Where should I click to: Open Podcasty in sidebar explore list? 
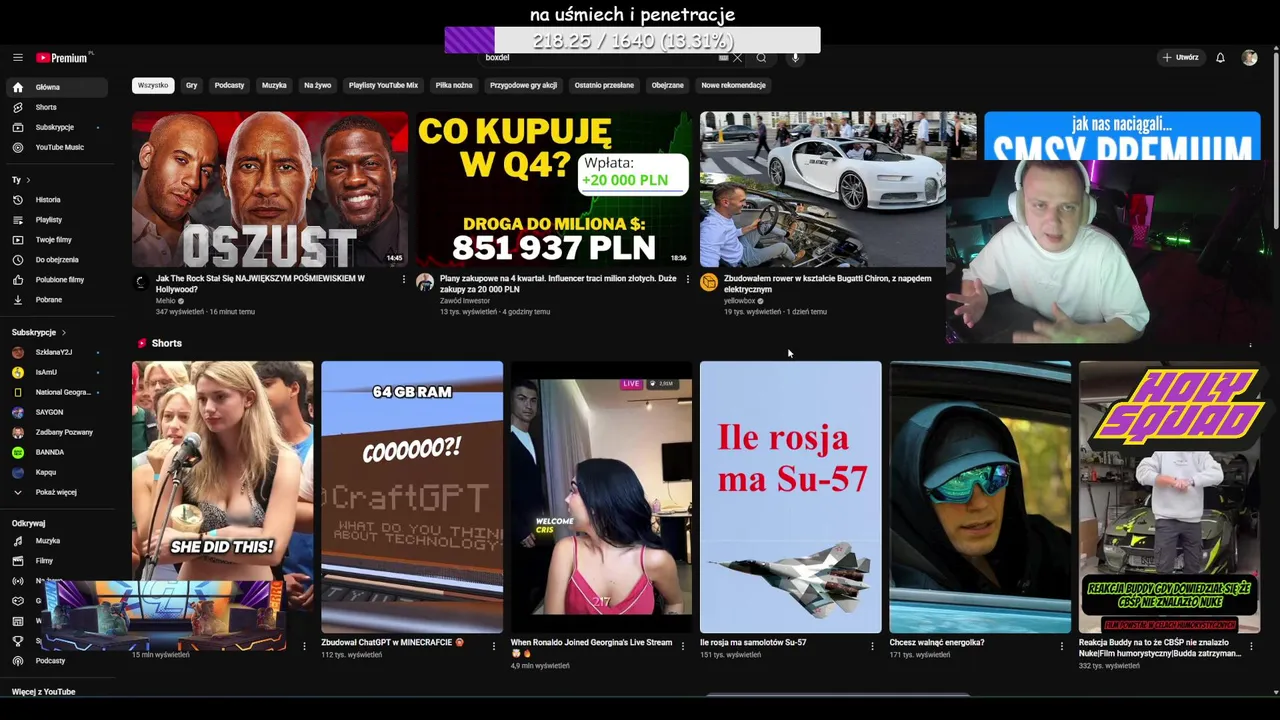pyautogui.click(x=50, y=661)
